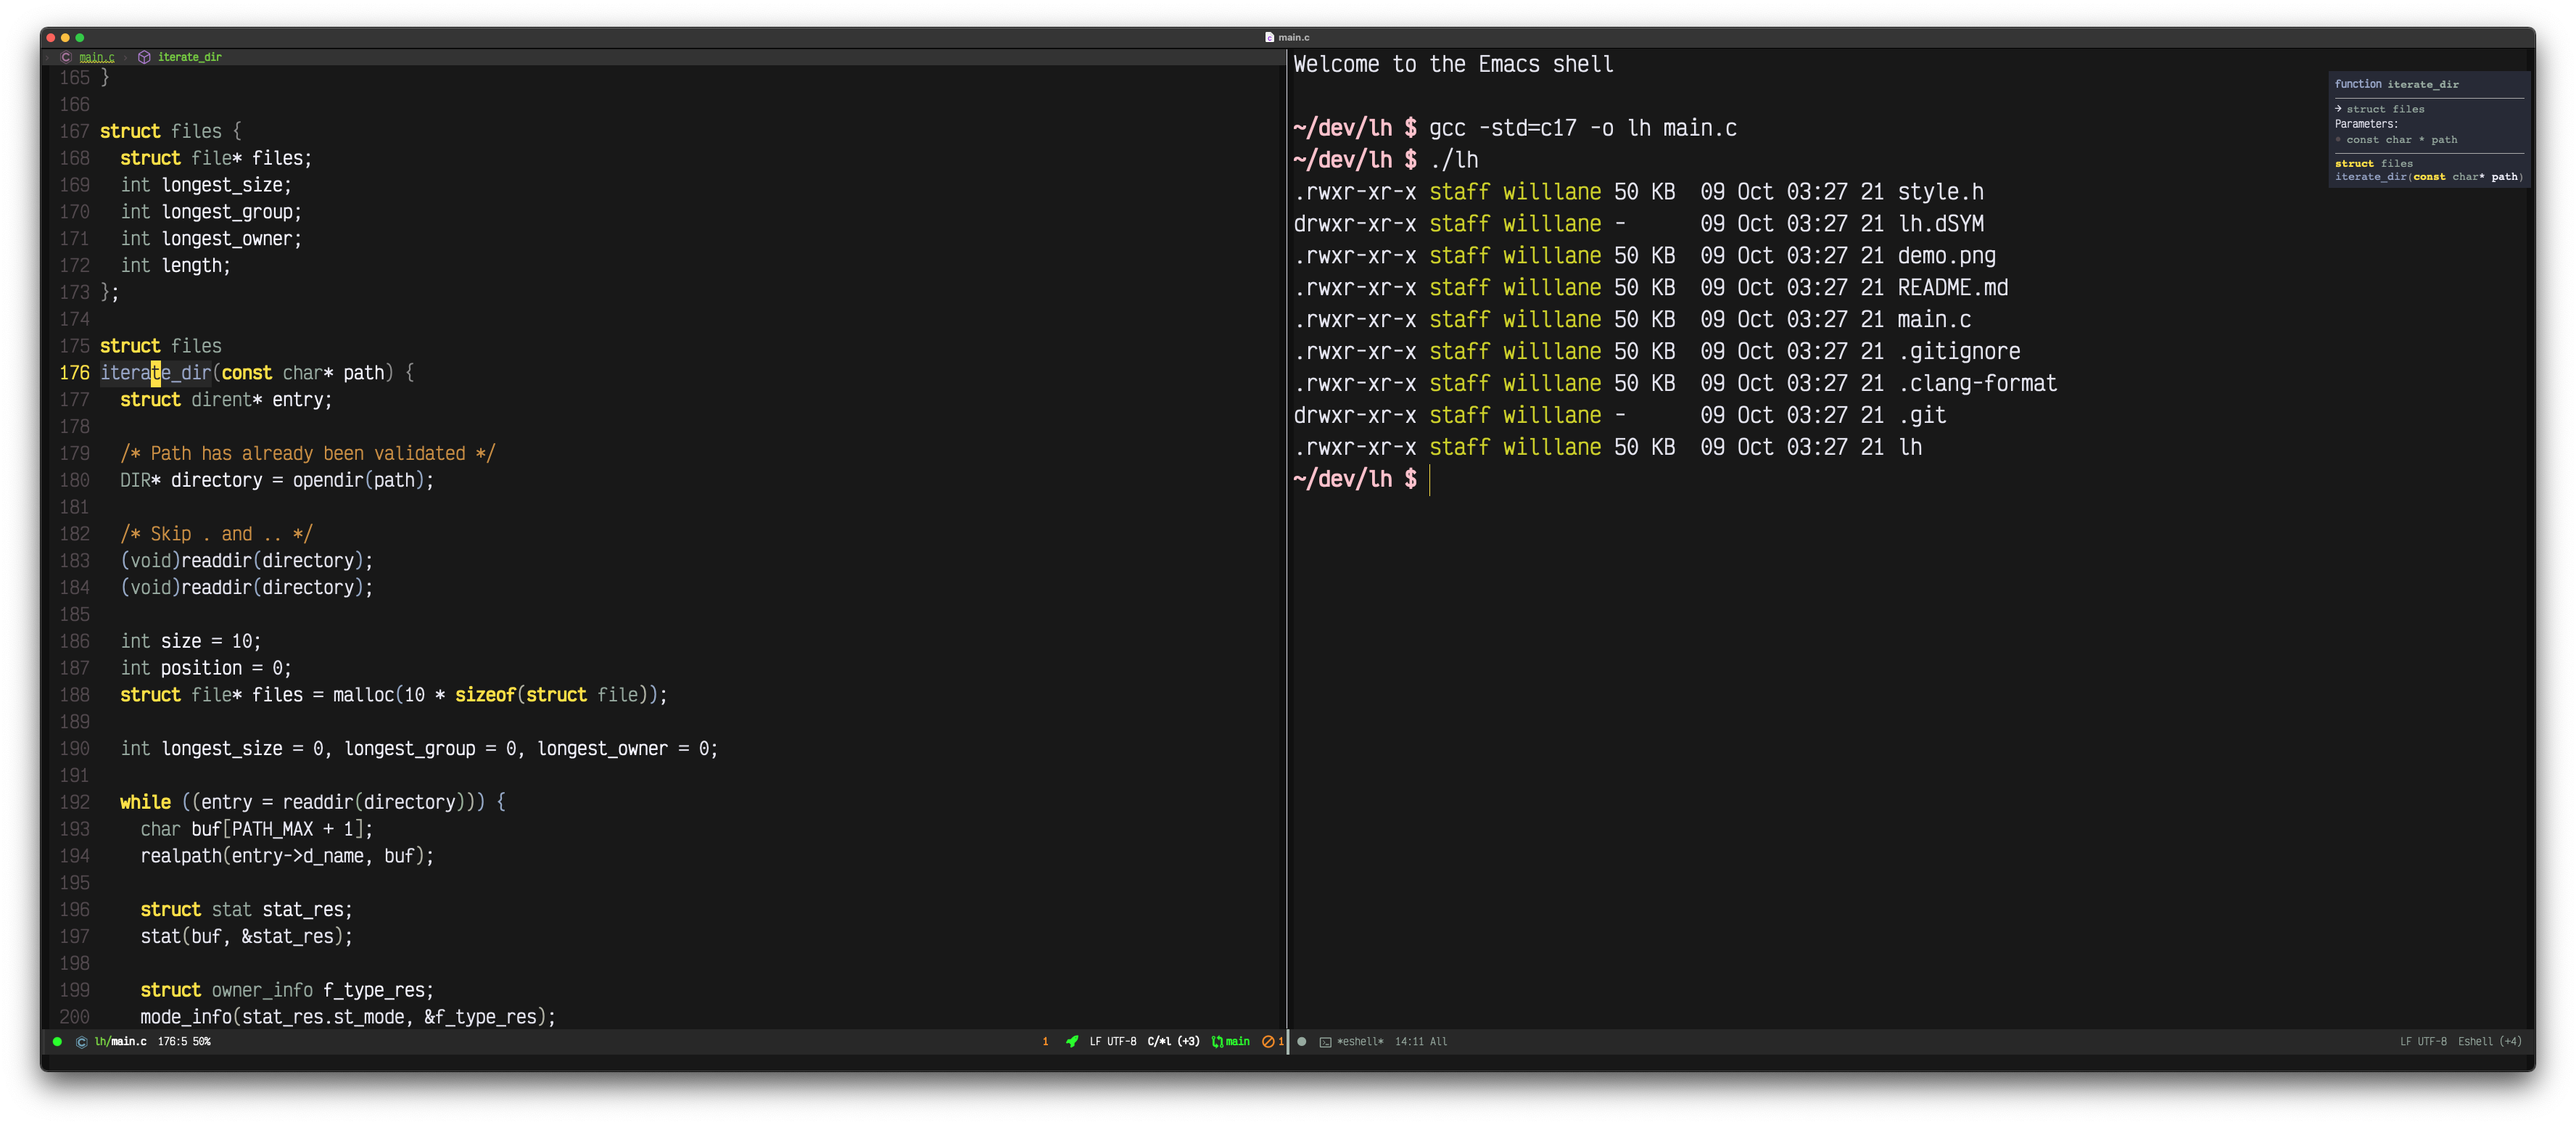This screenshot has height=1125, width=2576.
Task: Expand breadcrumb chevron between main.c and iterate_dir
Action: [x=126, y=57]
